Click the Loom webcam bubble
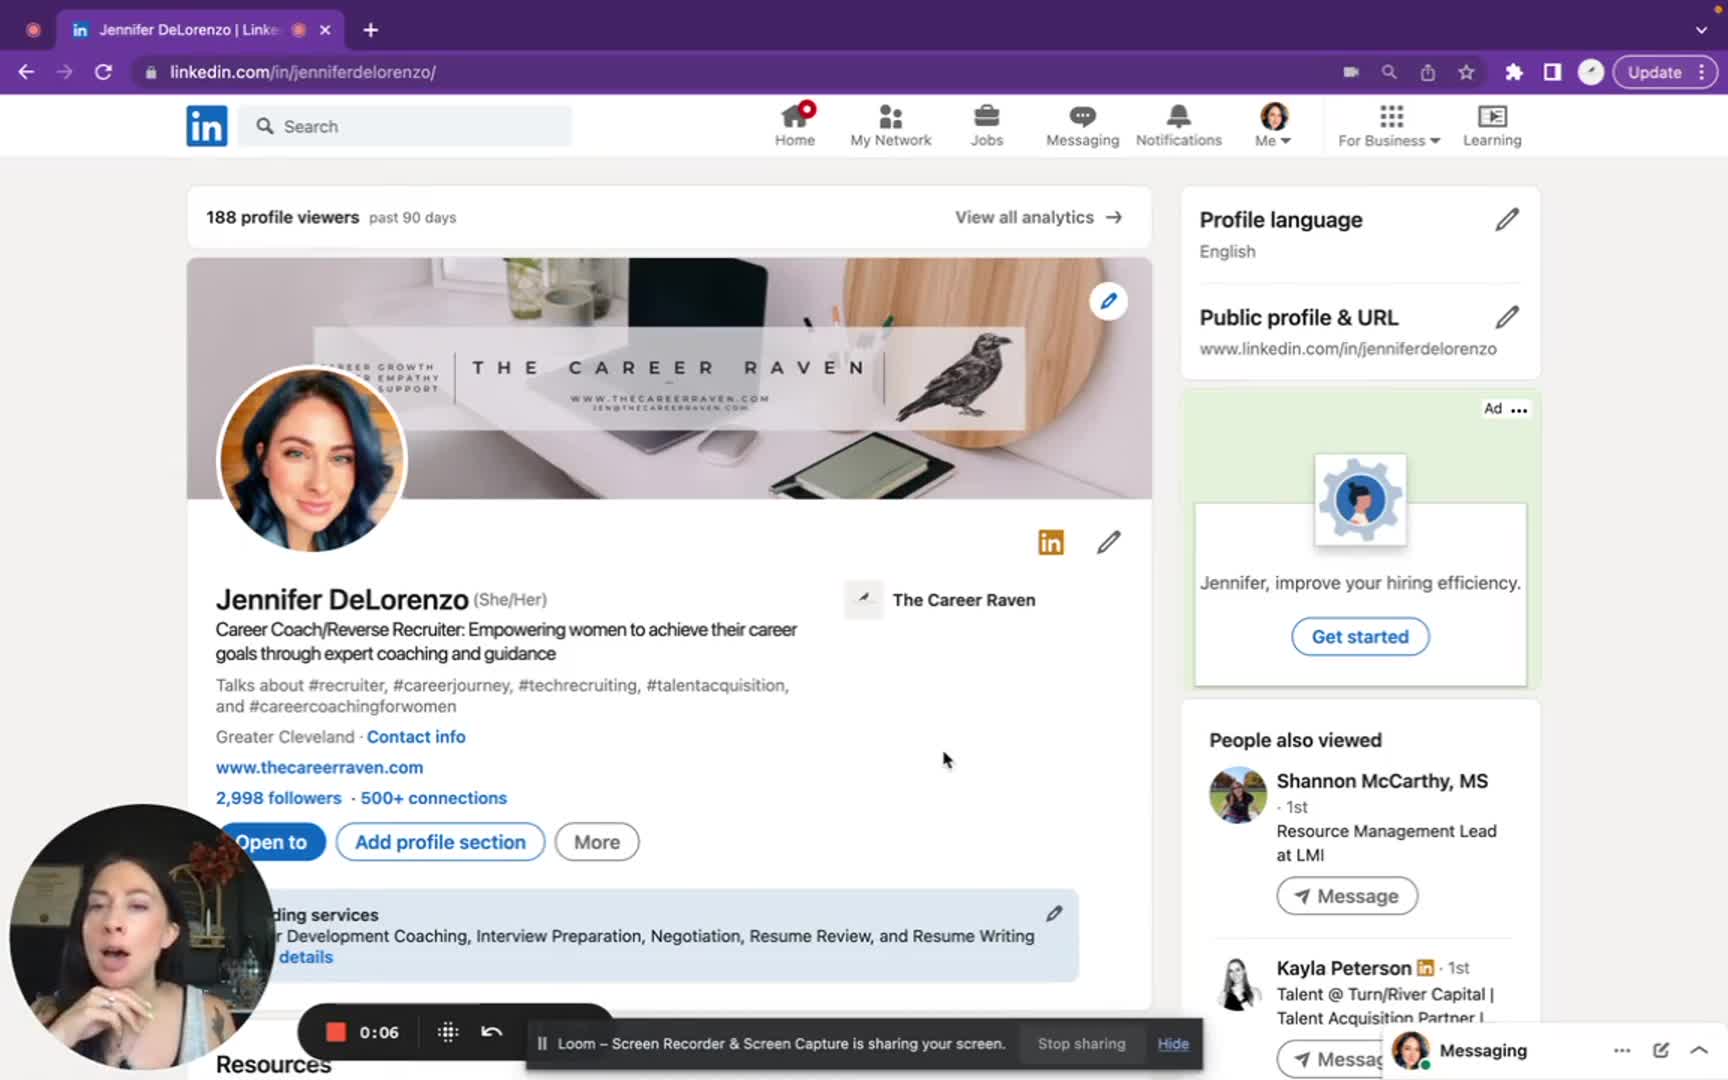Screen dimensions: 1728x1080 coord(140,936)
